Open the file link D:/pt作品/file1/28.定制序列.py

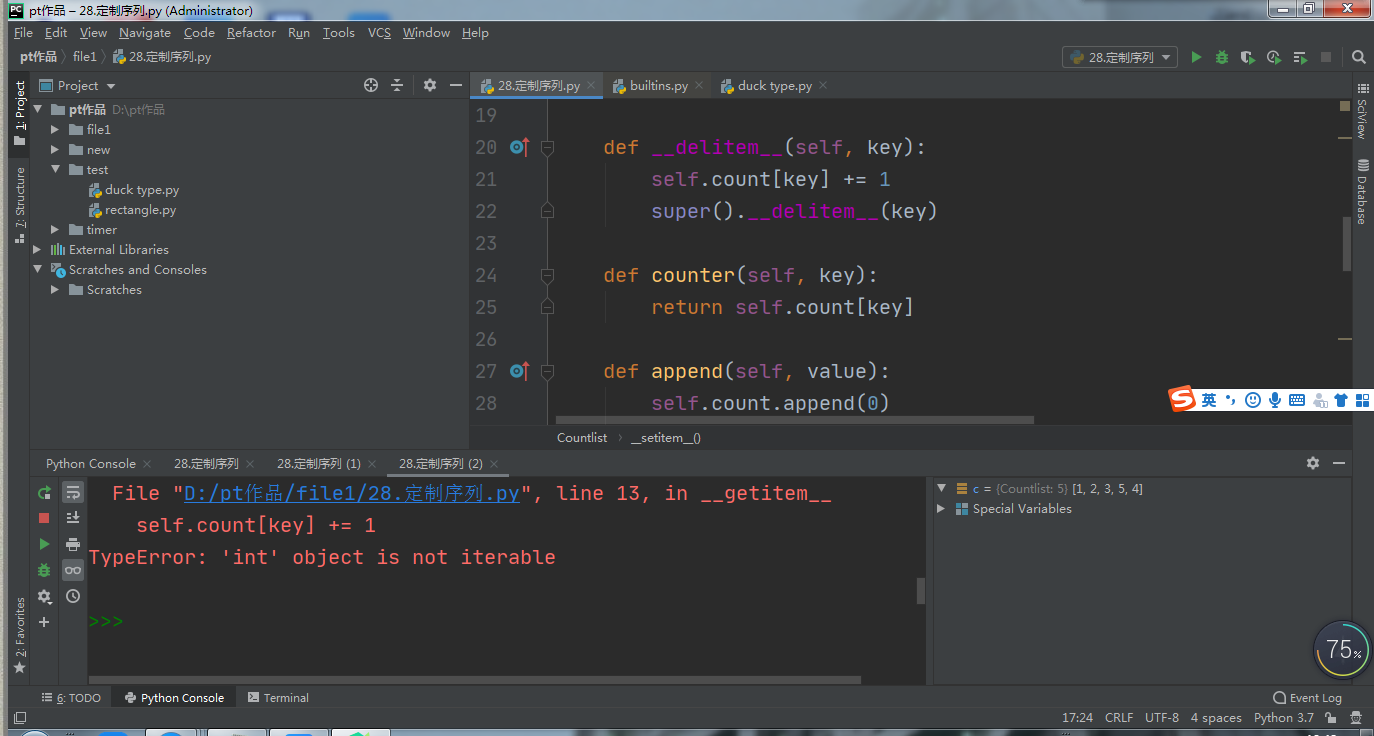352,493
